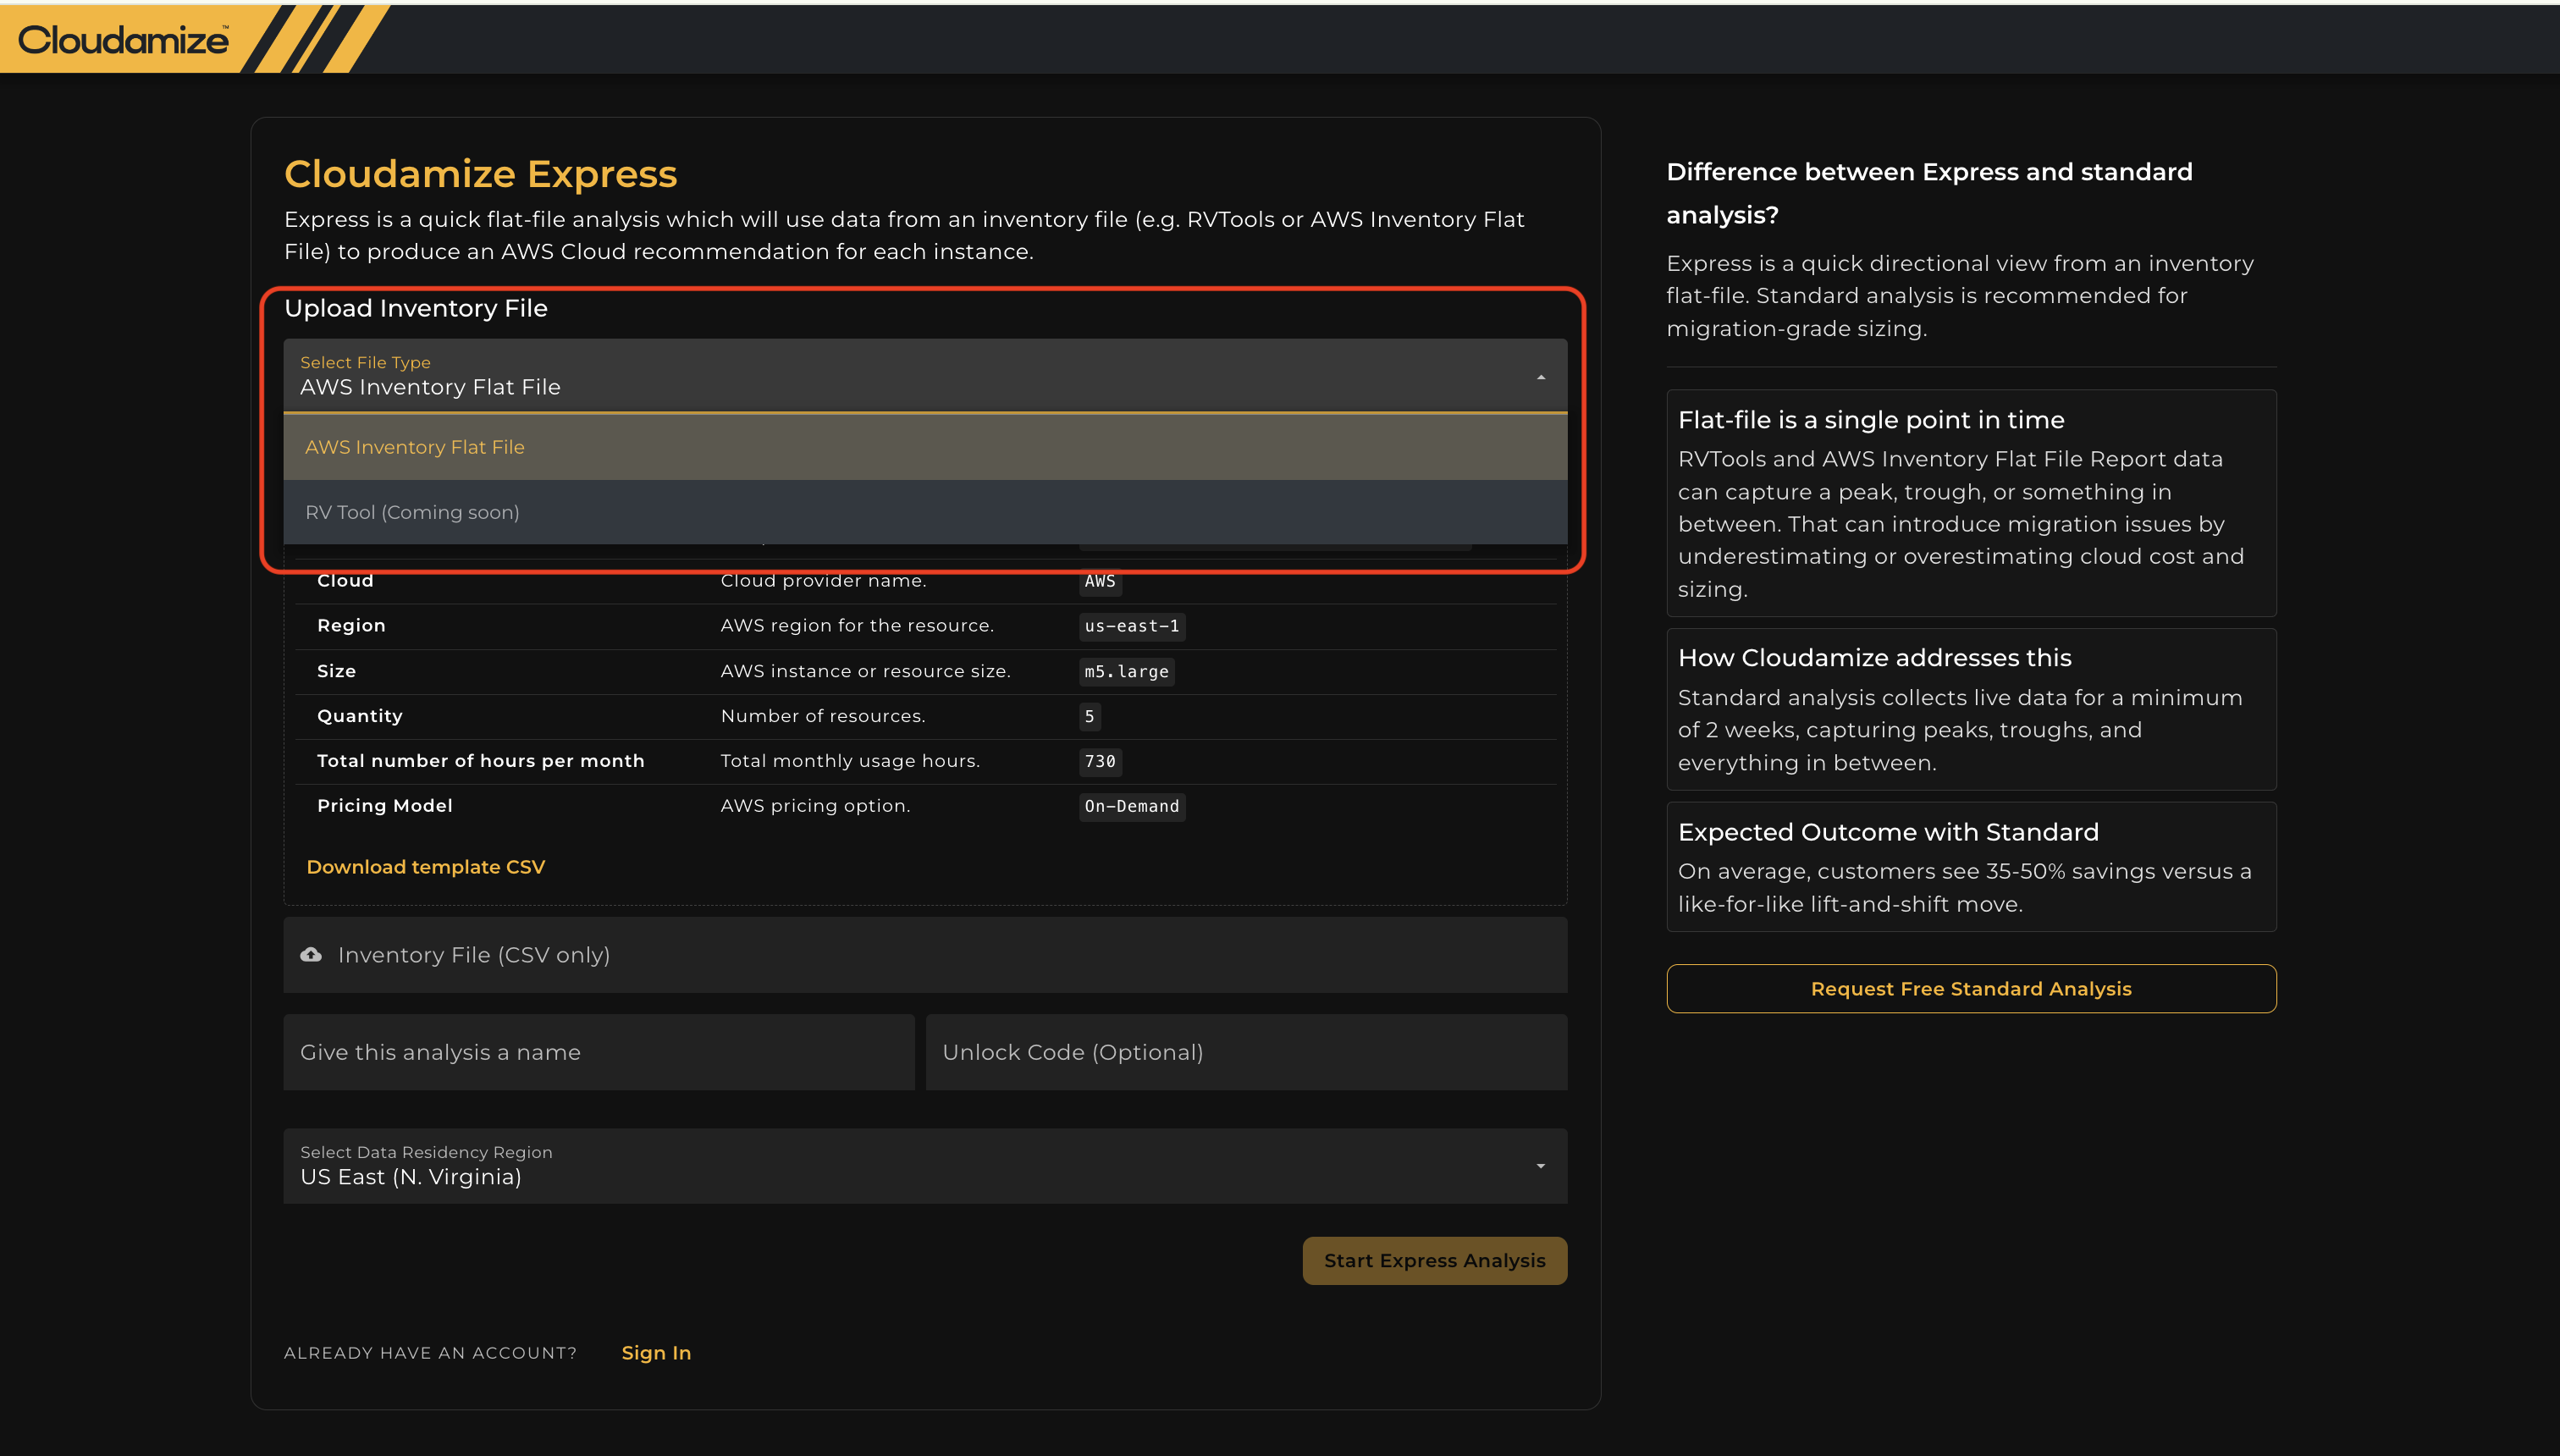Select the us-east-1 example value
This screenshot has height=1456, width=2560.
[1132, 626]
